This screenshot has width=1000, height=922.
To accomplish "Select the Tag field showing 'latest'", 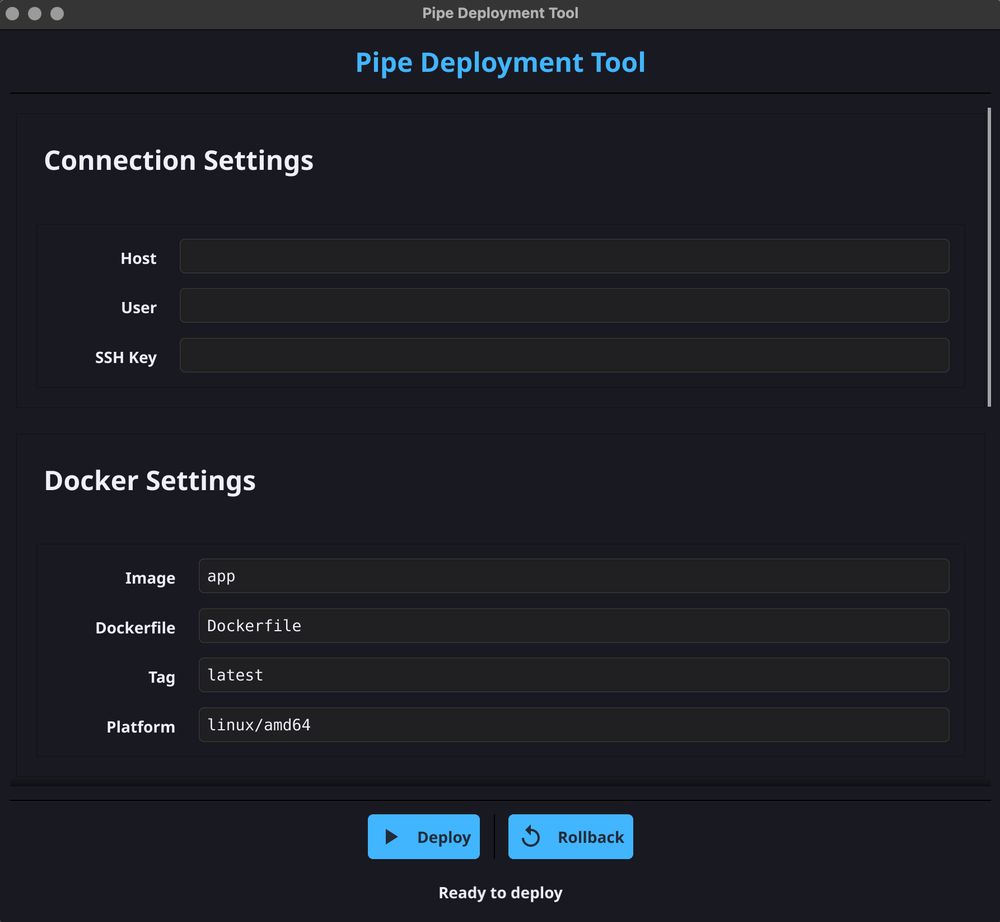I will click(x=574, y=675).
